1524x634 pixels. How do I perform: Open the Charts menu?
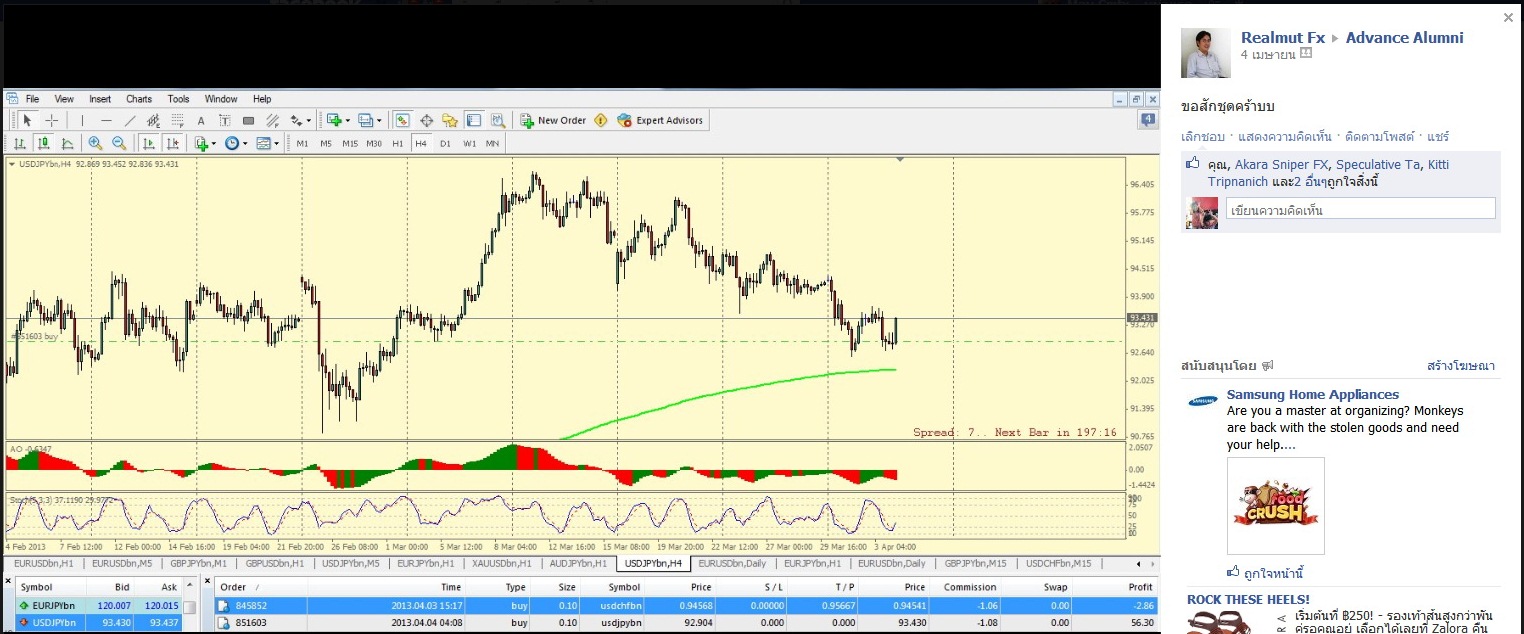[139, 99]
